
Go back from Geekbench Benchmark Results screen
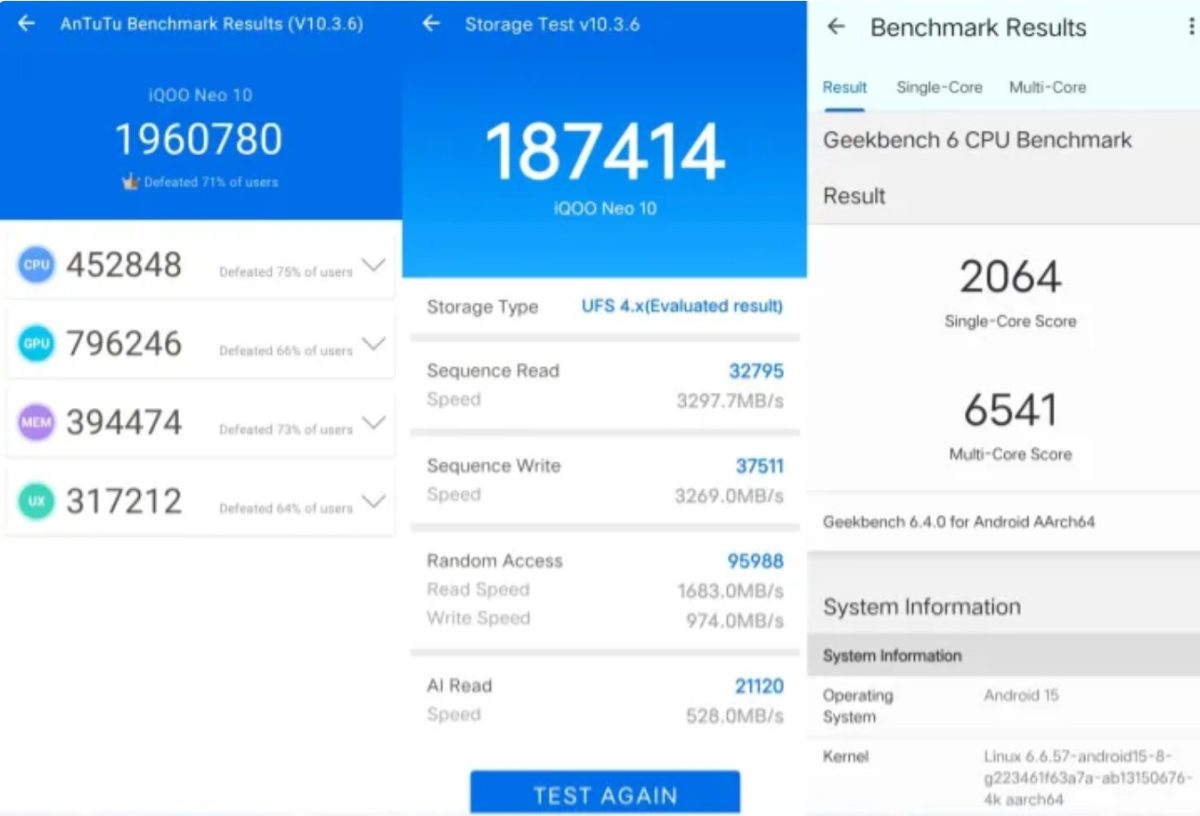tap(836, 27)
